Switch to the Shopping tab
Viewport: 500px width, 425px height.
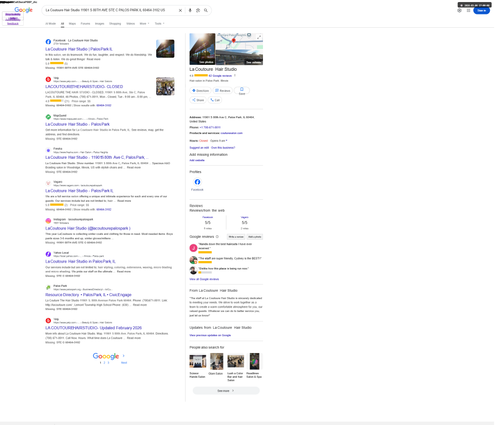[115, 24]
